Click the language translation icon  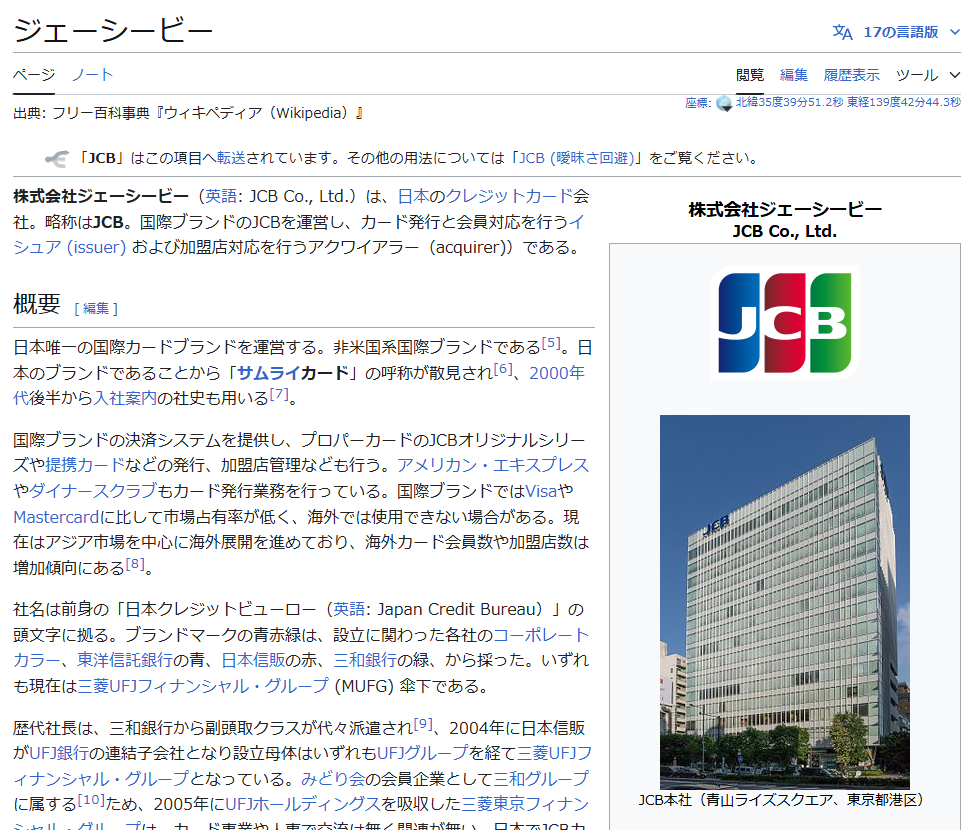[x=842, y=32]
